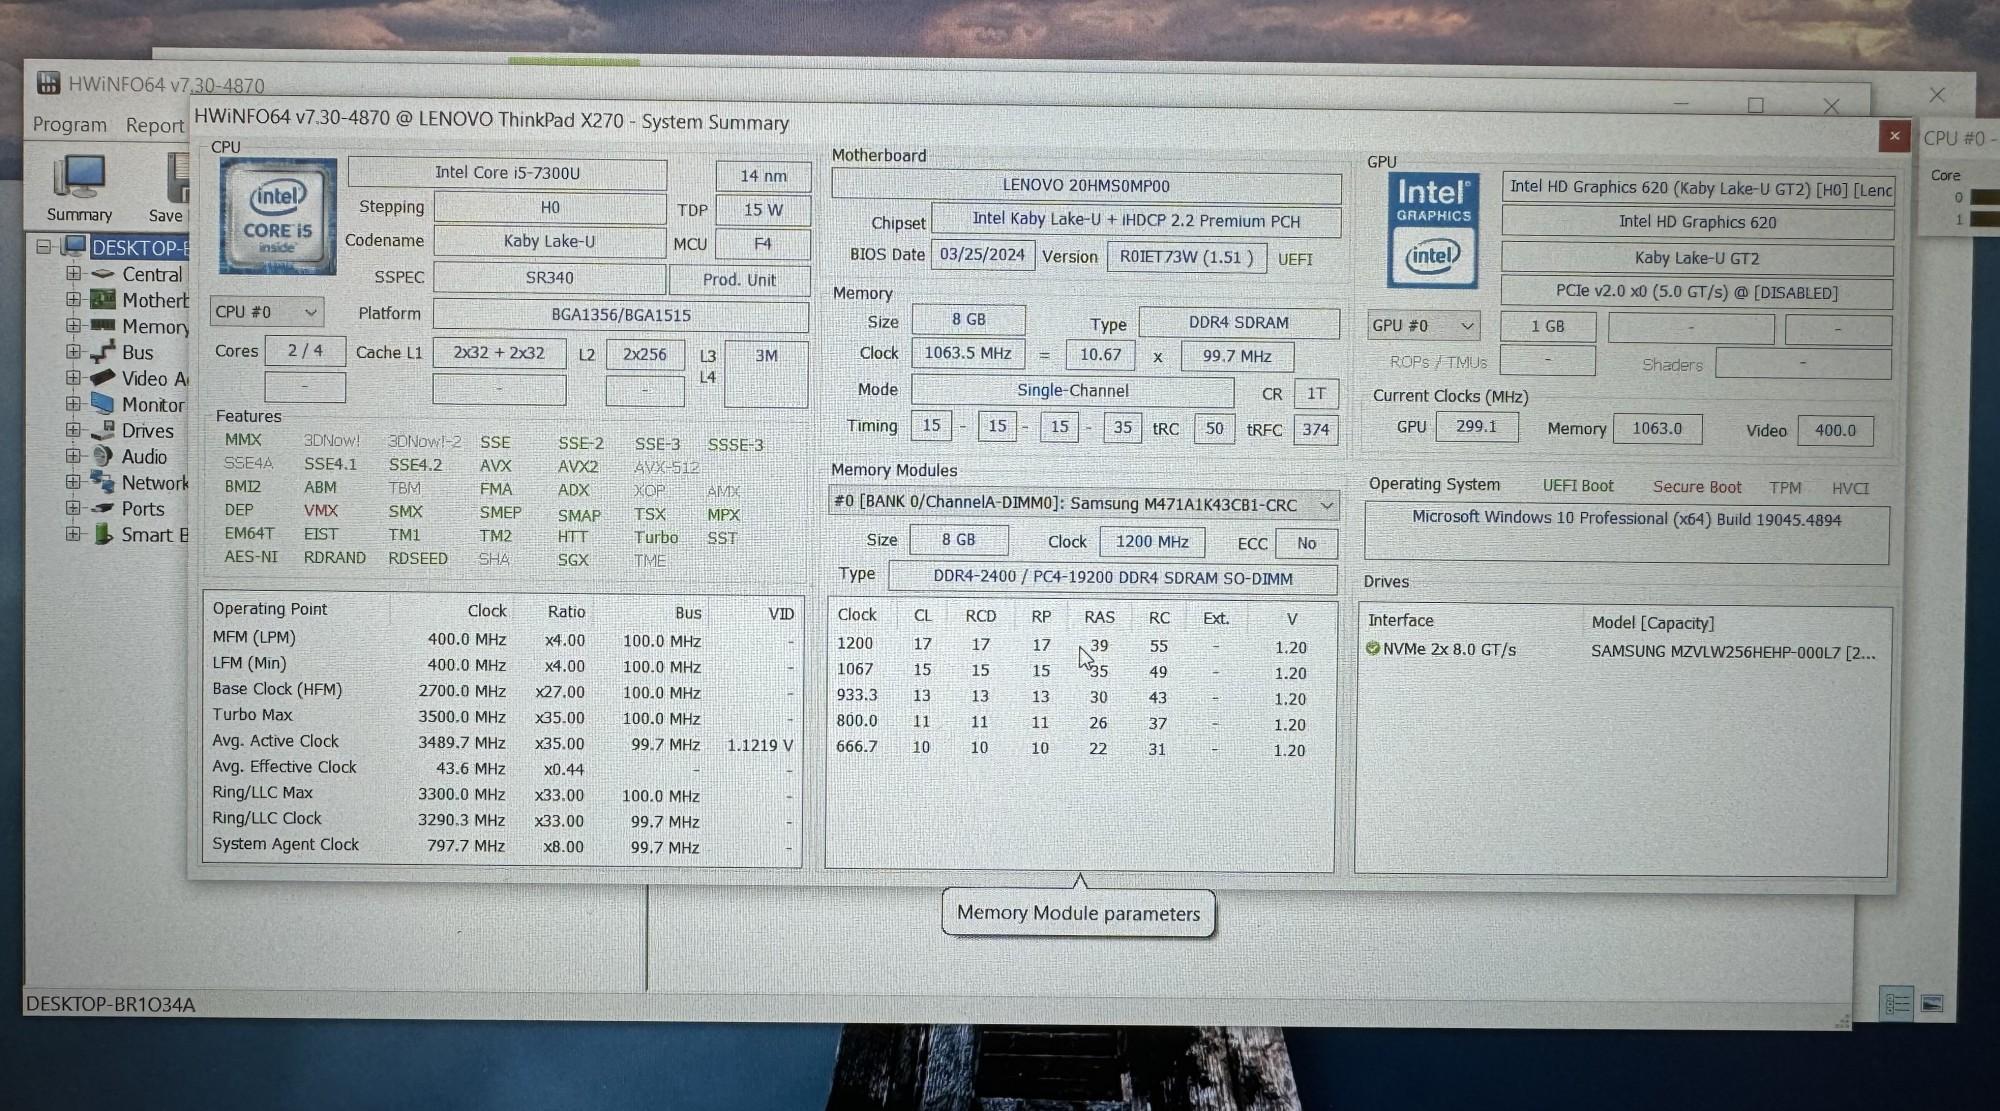Click the Audio speaker tree icon
This screenshot has height=1111, width=2000.
(103, 456)
